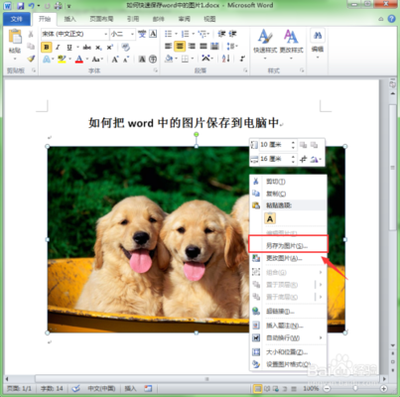Click the Print Layout view icon

coord(257,389)
